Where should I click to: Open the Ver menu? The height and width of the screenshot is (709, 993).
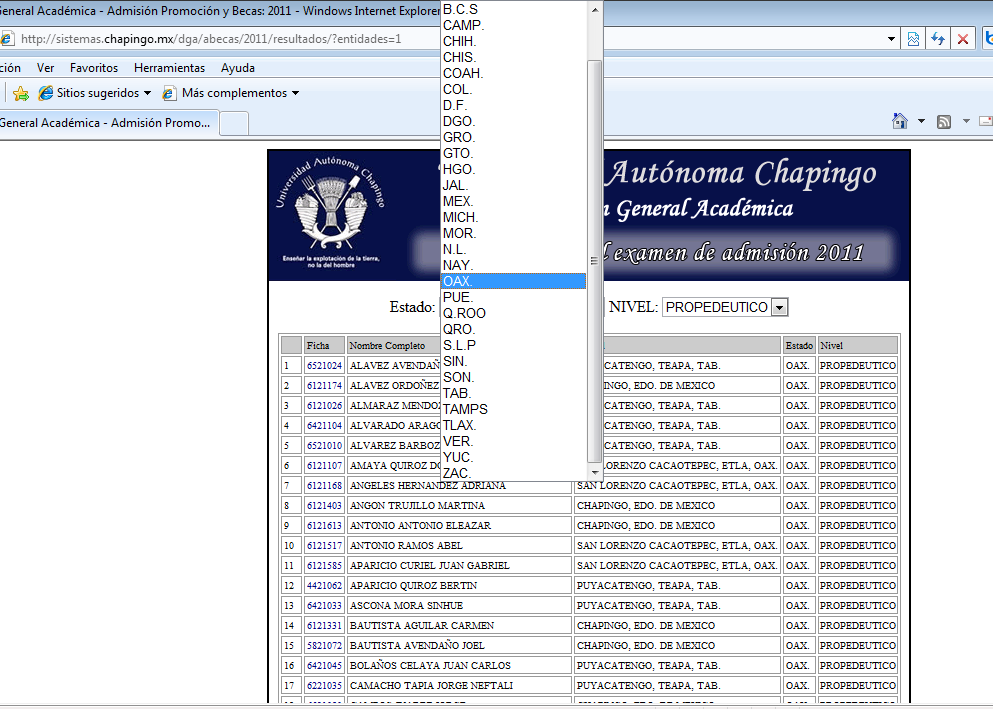tap(45, 68)
